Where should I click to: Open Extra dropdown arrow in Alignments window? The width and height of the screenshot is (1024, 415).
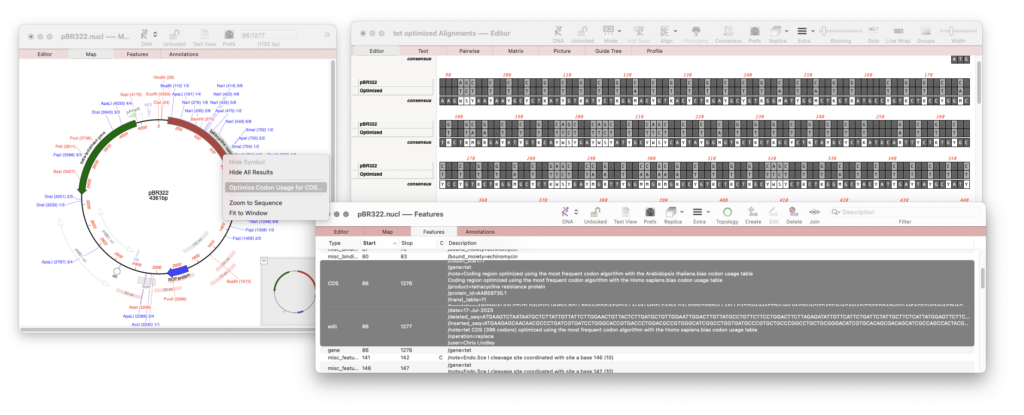tap(813, 31)
